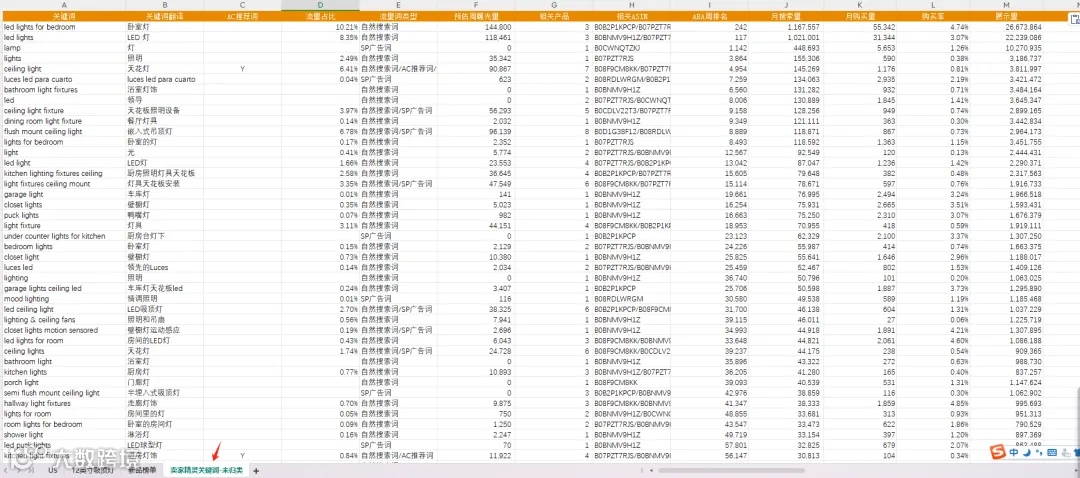Select column H header letter
This screenshot has height=478, width=1080.
[632, 6]
